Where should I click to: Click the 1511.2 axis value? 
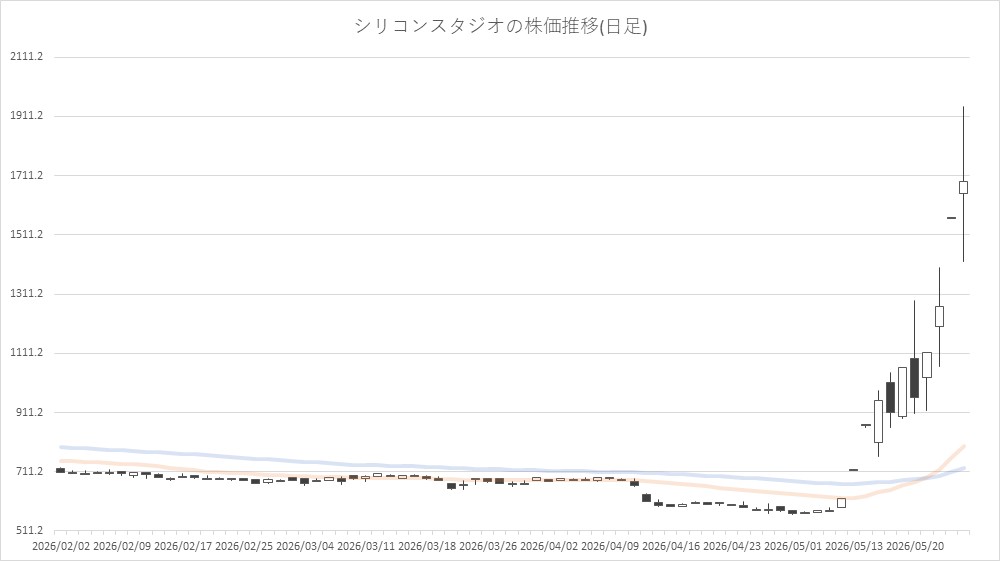point(27,235)
